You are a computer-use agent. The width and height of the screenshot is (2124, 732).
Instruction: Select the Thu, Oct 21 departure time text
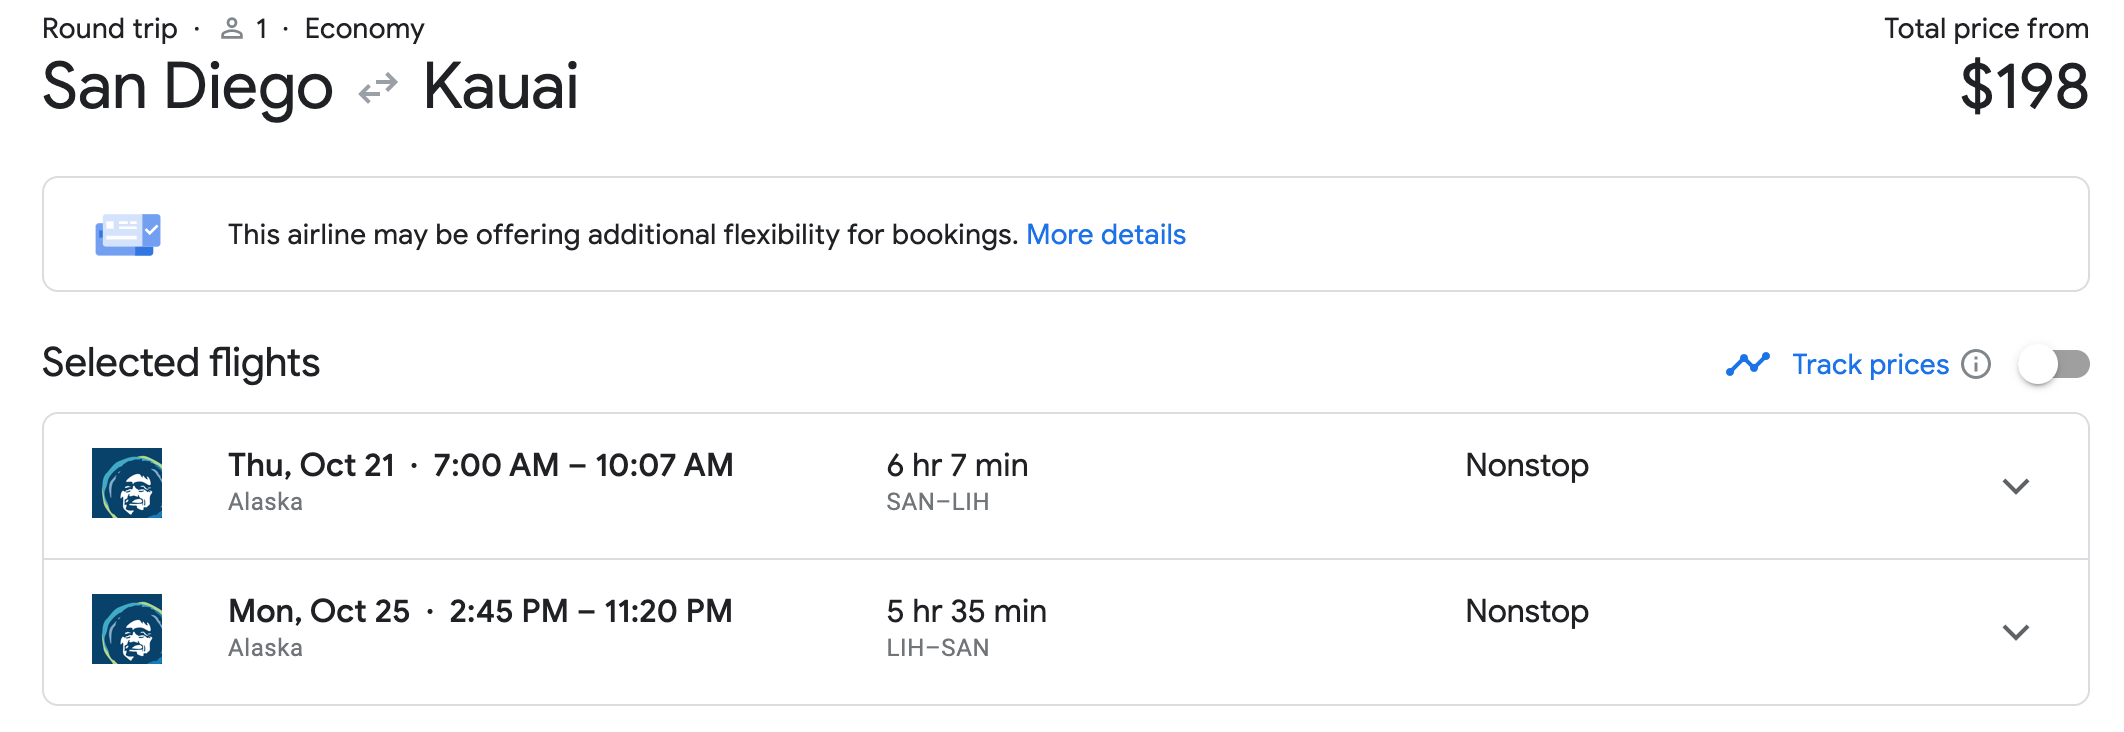[583, 465]
